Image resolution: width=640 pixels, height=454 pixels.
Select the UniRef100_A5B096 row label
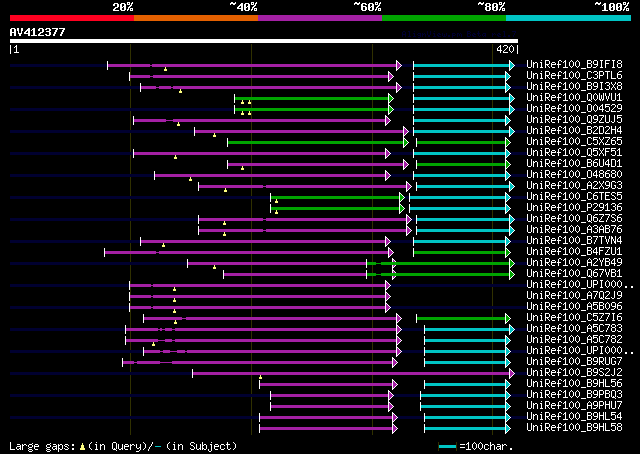[x=574, y=307]
